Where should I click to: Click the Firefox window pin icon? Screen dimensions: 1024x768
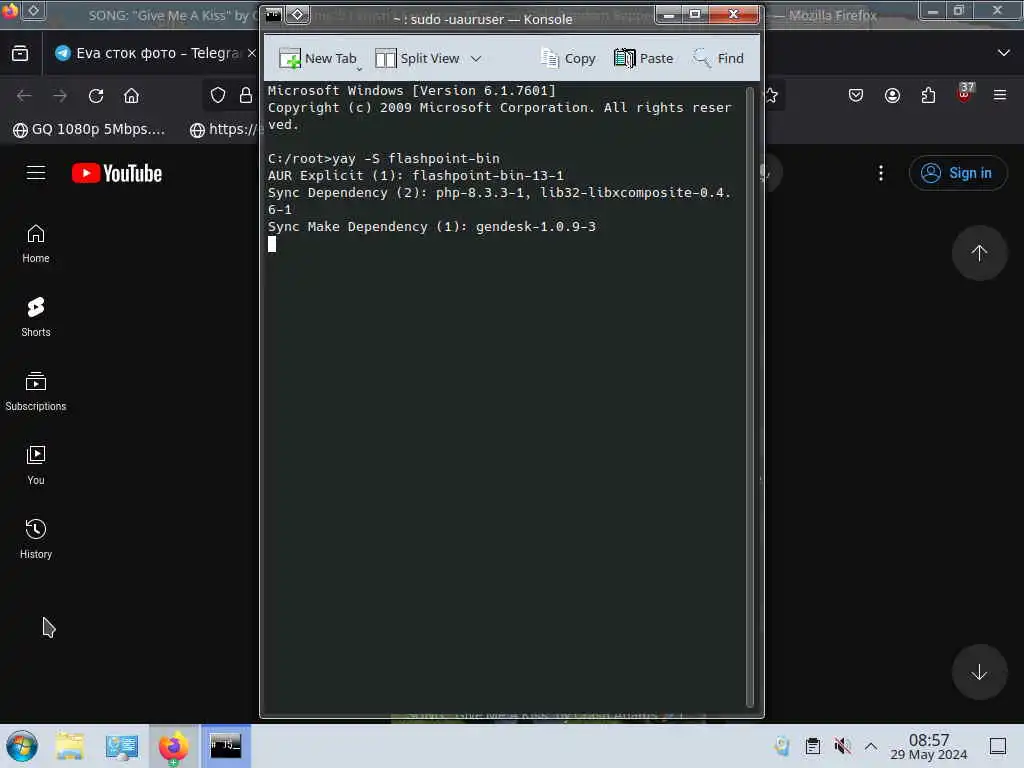pos(33,11)
